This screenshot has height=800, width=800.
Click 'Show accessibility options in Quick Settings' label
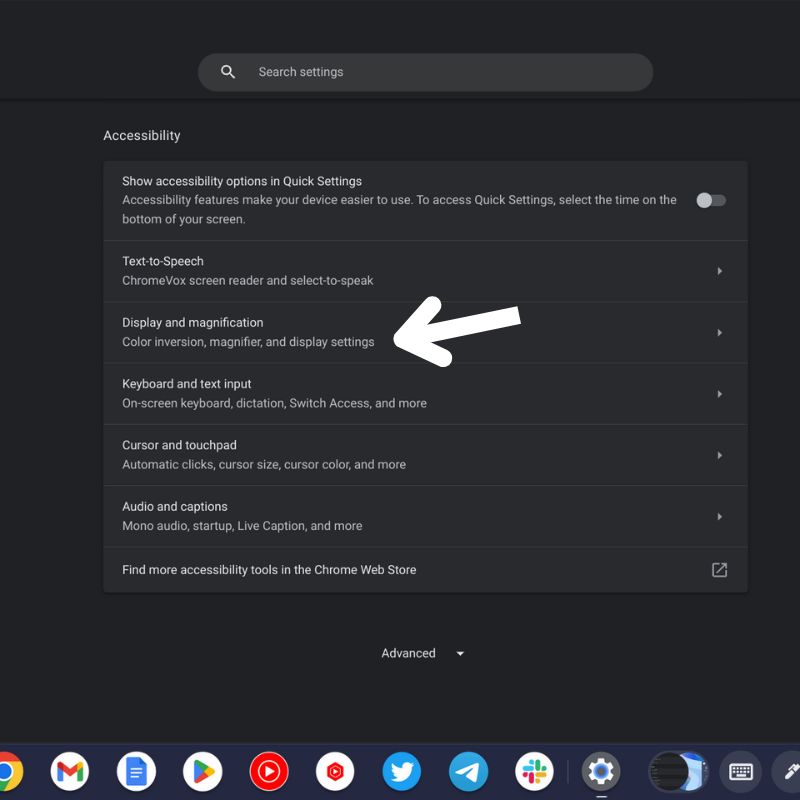pyautogui.click(x=242, y=181)
